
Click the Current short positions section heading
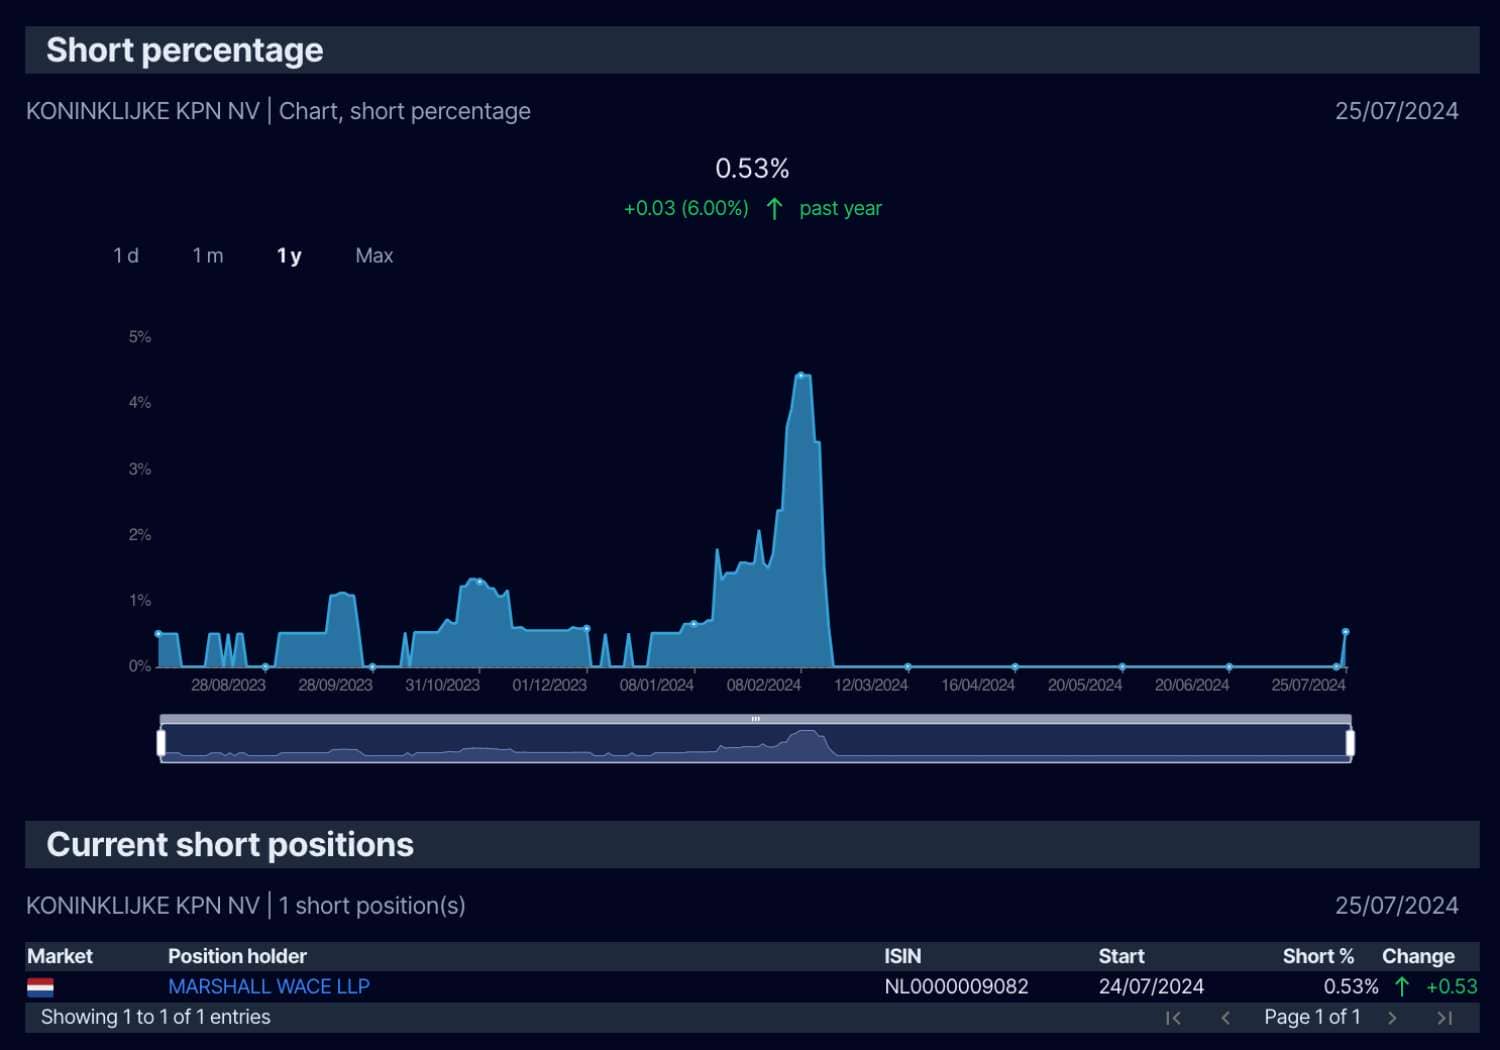coord(230,845)
